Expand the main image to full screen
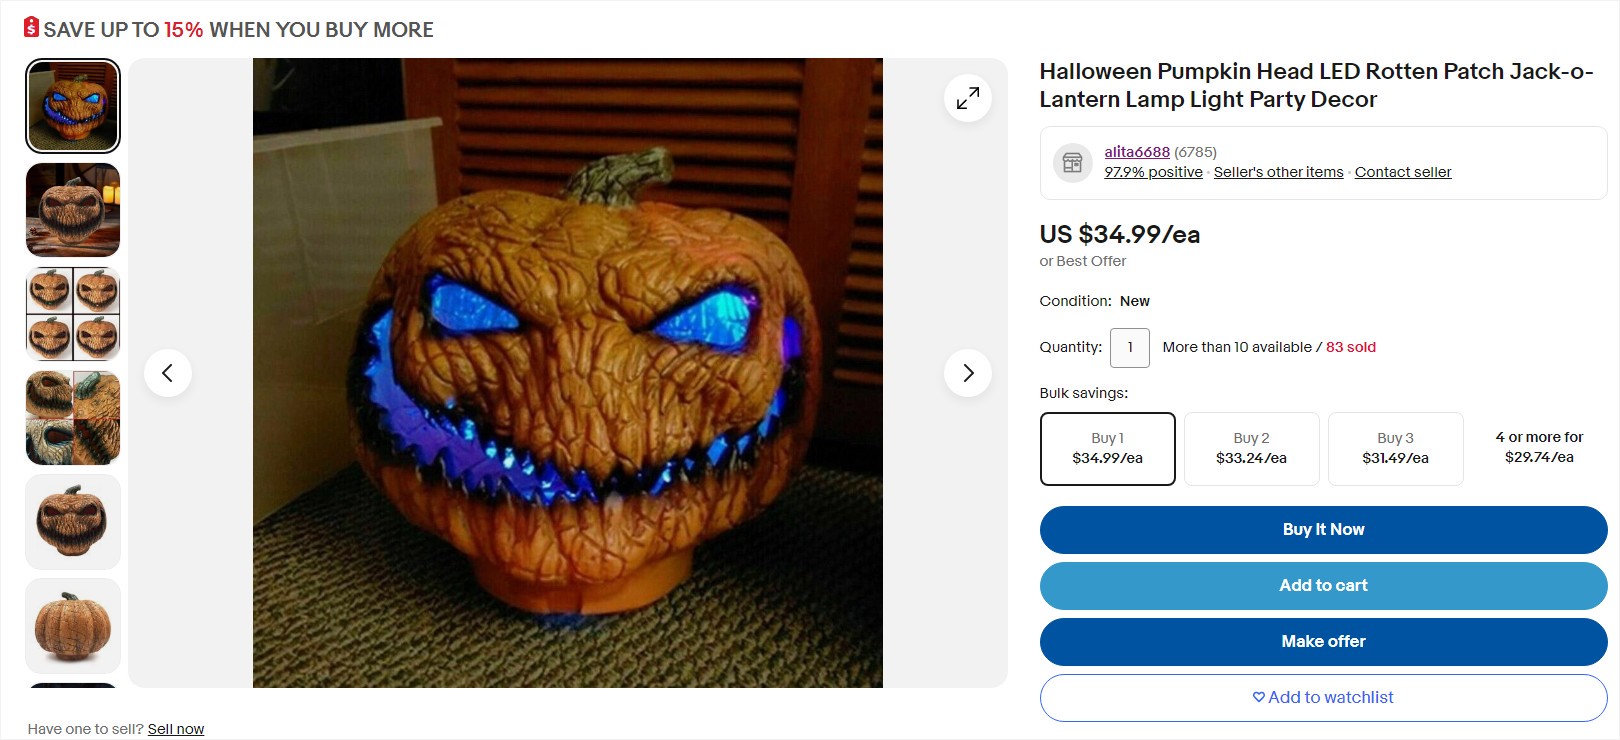This screenshot has width=1620, height=740. pos(968,98)
